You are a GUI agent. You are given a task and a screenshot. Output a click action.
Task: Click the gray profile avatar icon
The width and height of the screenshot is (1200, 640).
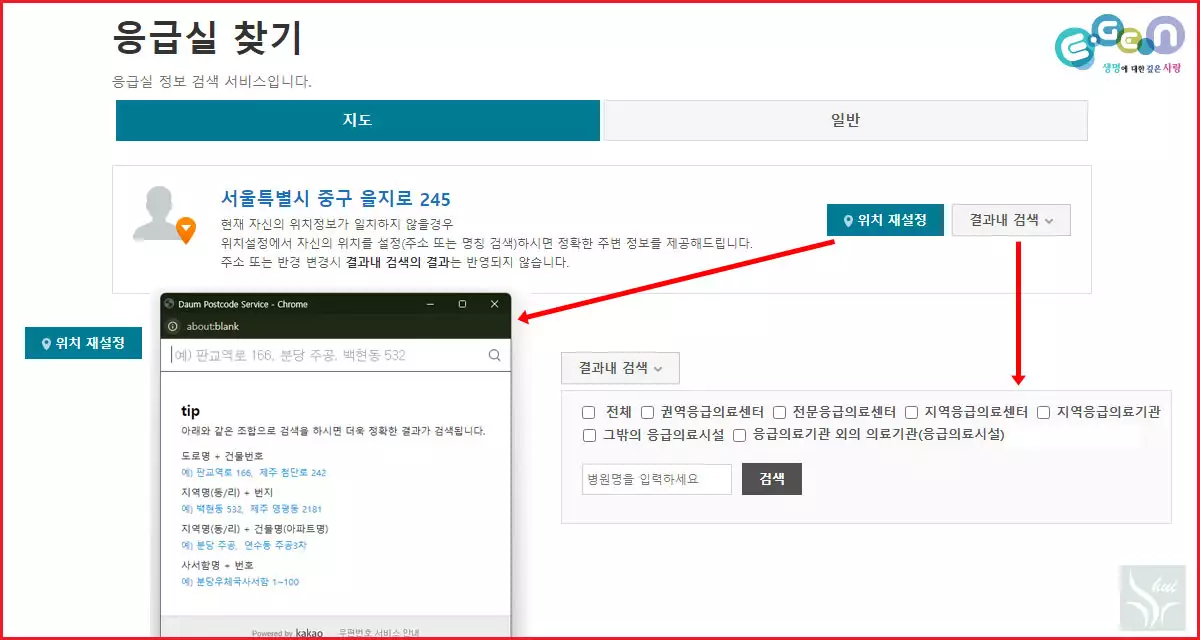click(157, 210)
